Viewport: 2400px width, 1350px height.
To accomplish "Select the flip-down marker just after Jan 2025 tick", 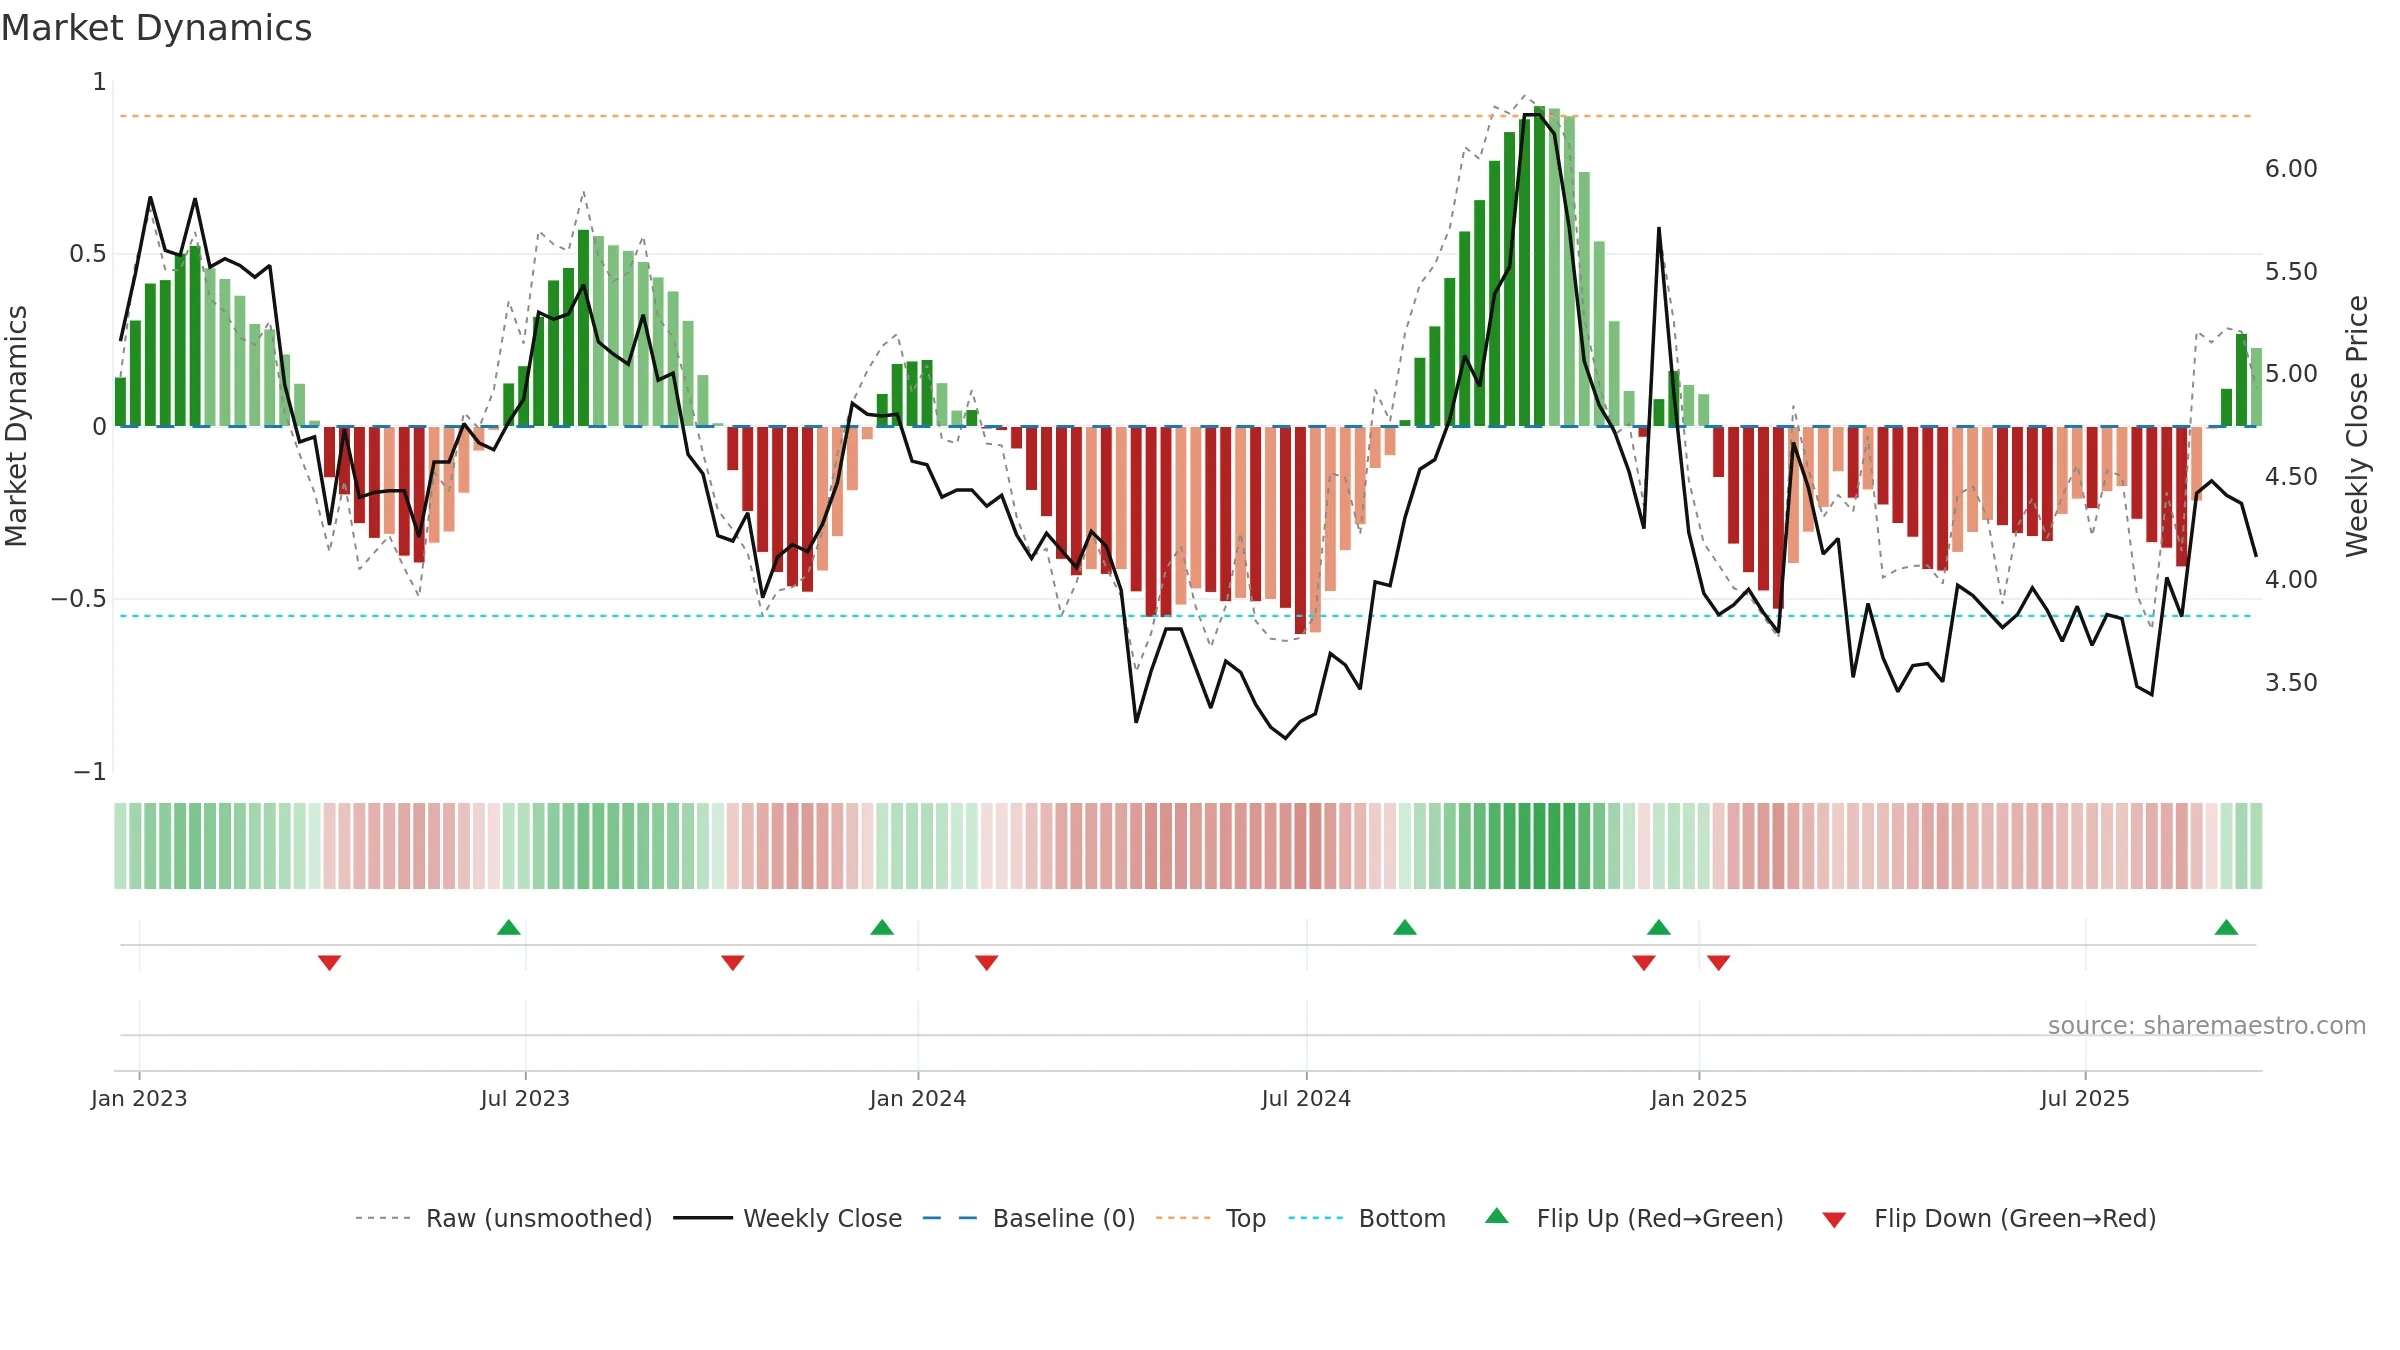I will (1719, 963).
